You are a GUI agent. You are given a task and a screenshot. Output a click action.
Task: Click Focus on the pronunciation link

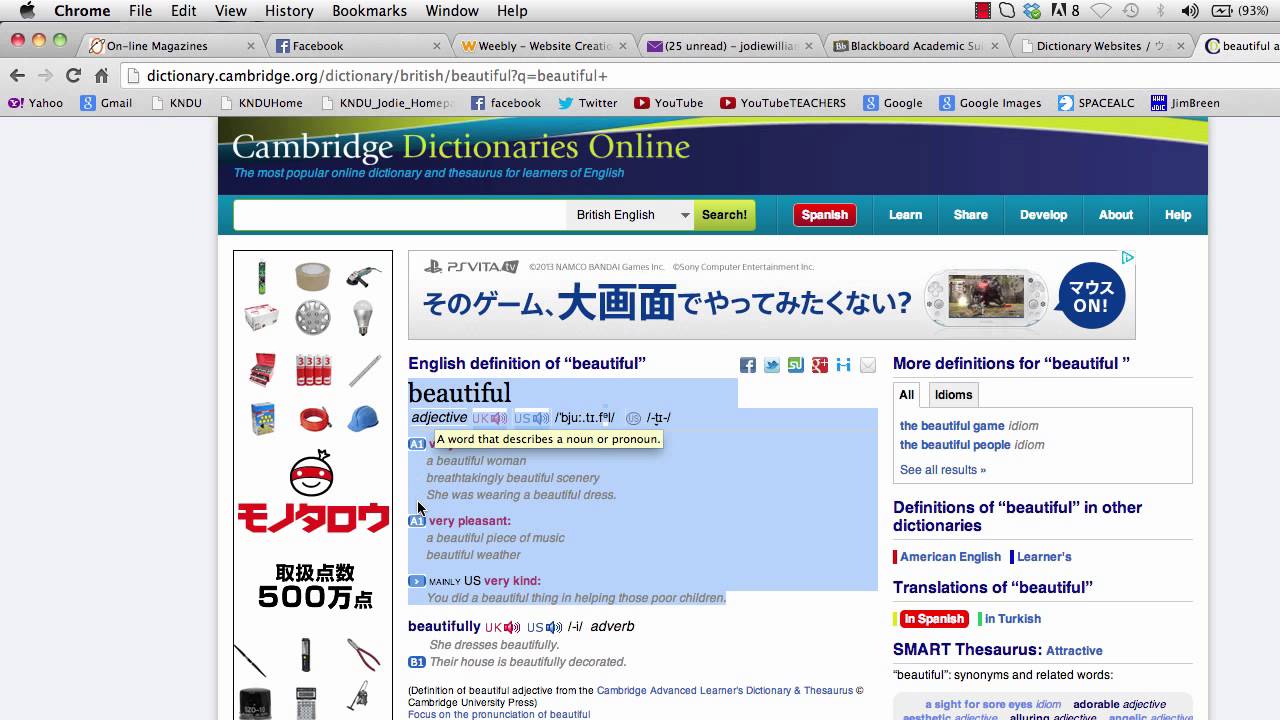(x=499, y=714)
